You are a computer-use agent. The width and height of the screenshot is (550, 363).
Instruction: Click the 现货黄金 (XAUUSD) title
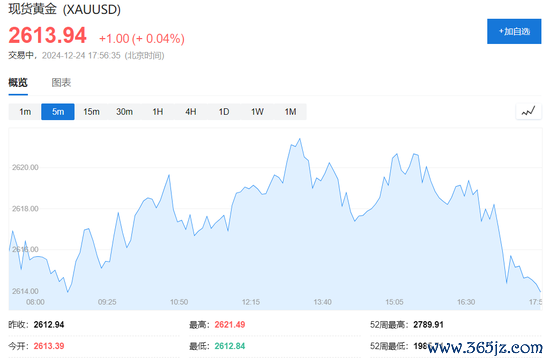click(x=65, y=9)
